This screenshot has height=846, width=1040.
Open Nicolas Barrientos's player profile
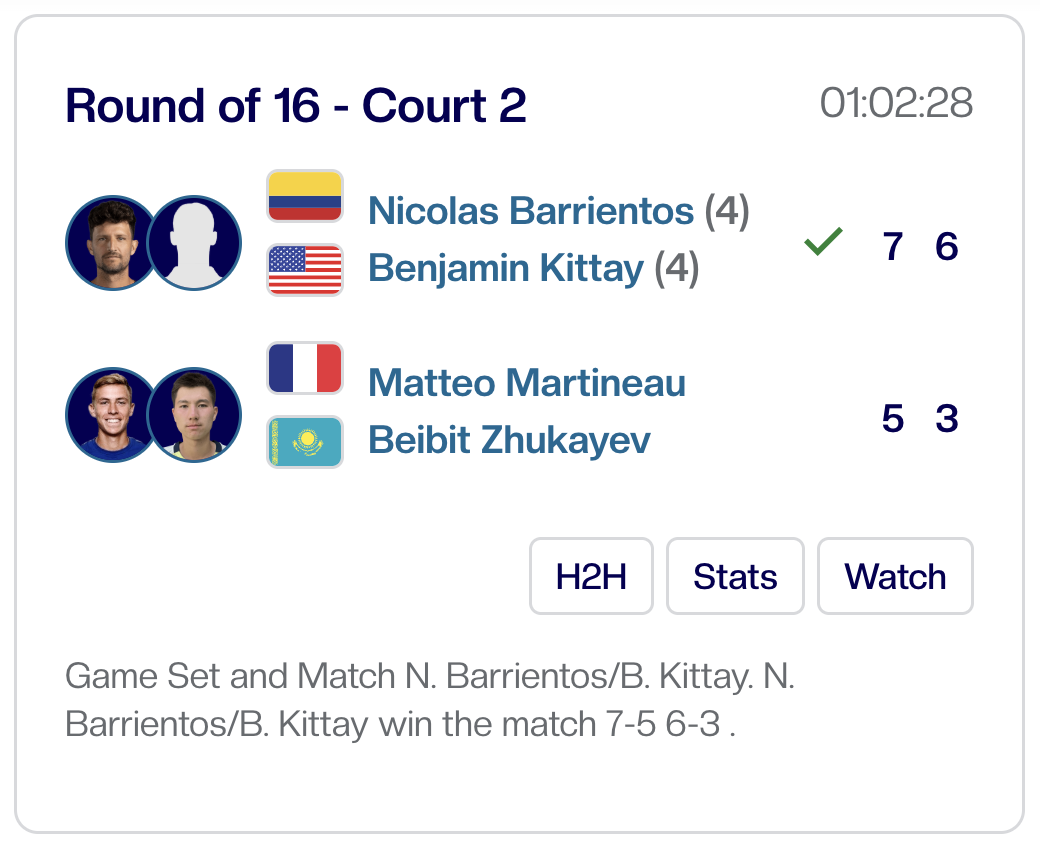click(x=531, y=211)
